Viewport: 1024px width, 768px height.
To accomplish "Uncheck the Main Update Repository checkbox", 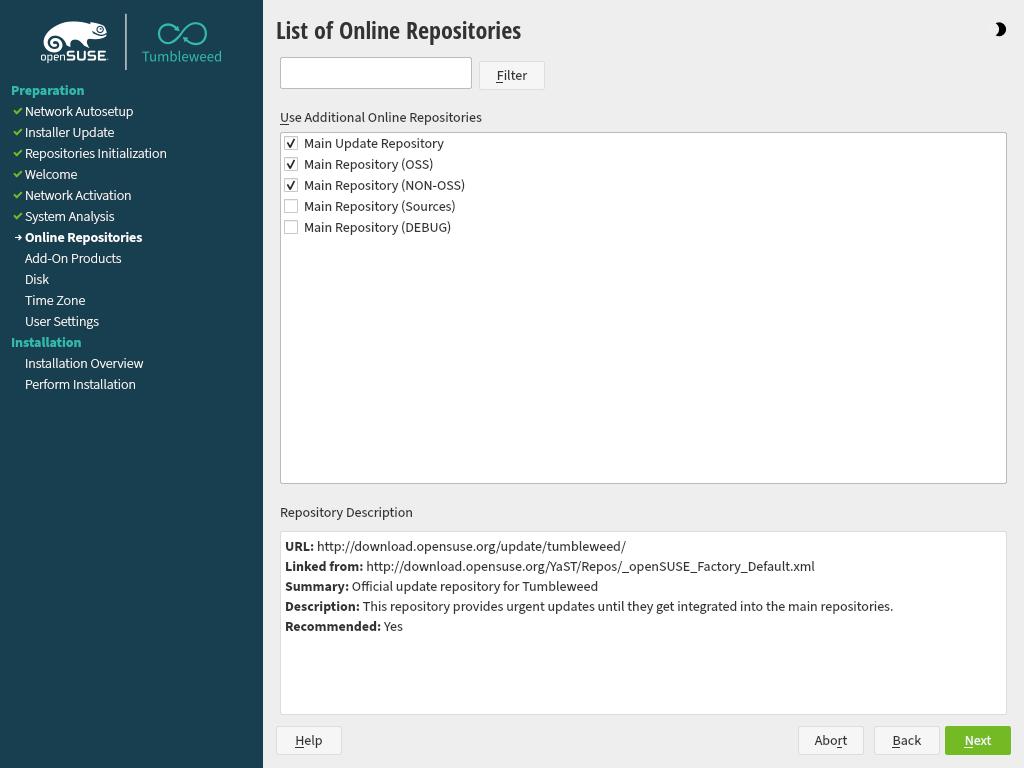I will (x=291, y=143).
